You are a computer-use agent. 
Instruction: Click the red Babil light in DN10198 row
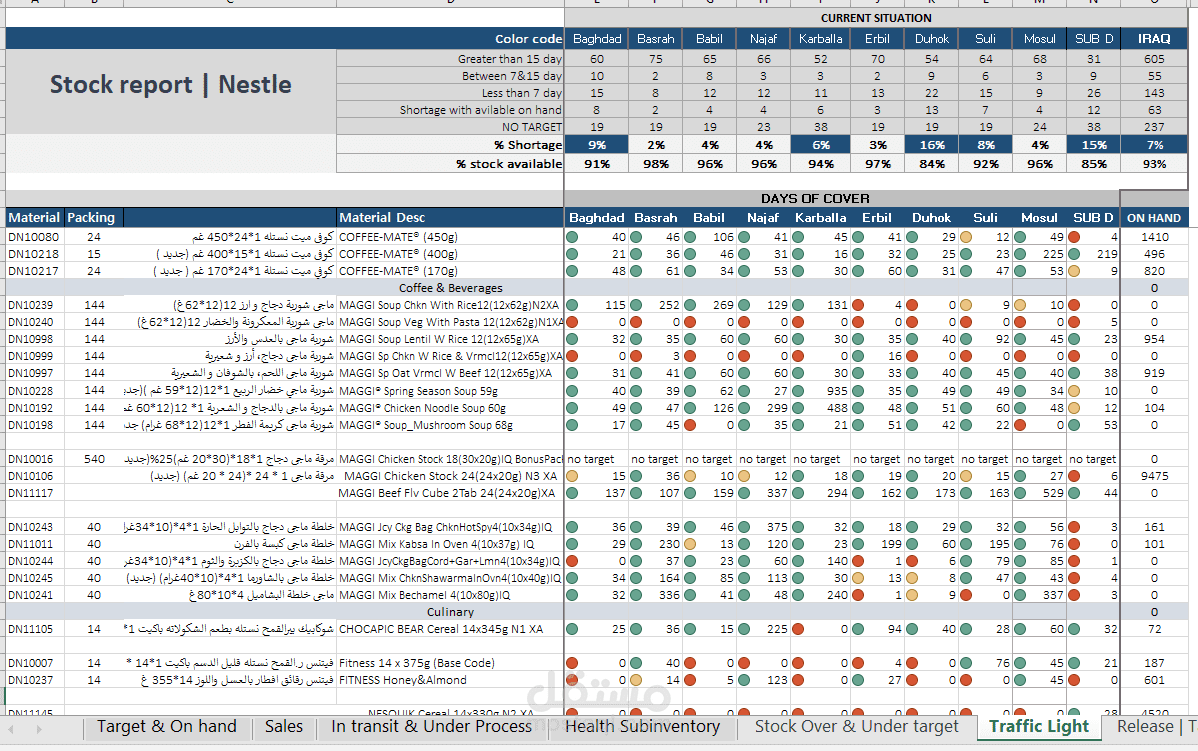pyautogui.click(x=690, y=426)
